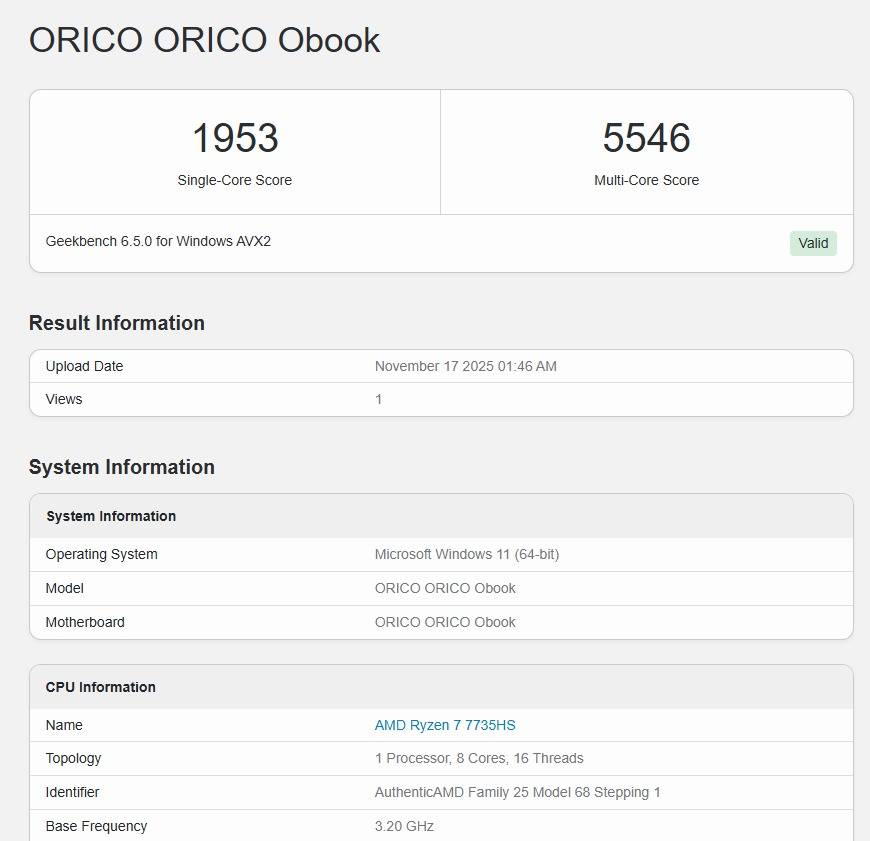Viewport: 870px width, 841px height.
Task: Click the Identifier value AuthenticAMD Family 25
Action: point(517,792)
